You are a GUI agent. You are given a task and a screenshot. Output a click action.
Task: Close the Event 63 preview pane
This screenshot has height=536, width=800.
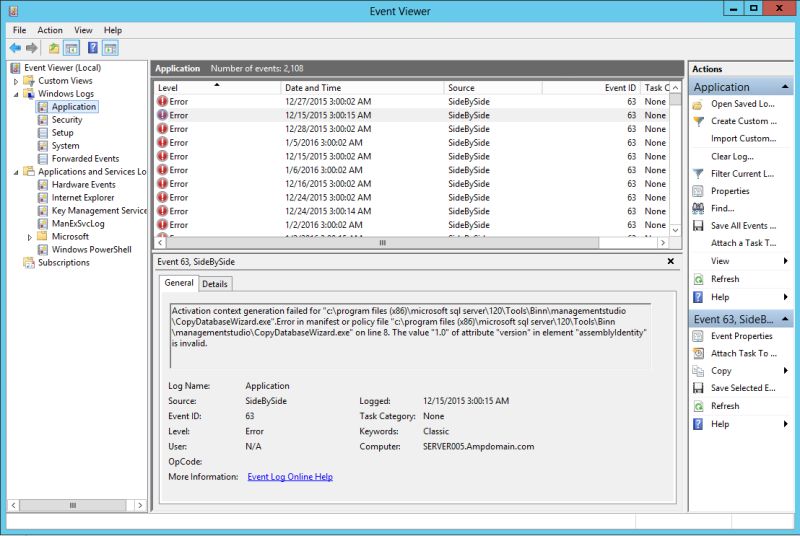(x=670, y=261)
